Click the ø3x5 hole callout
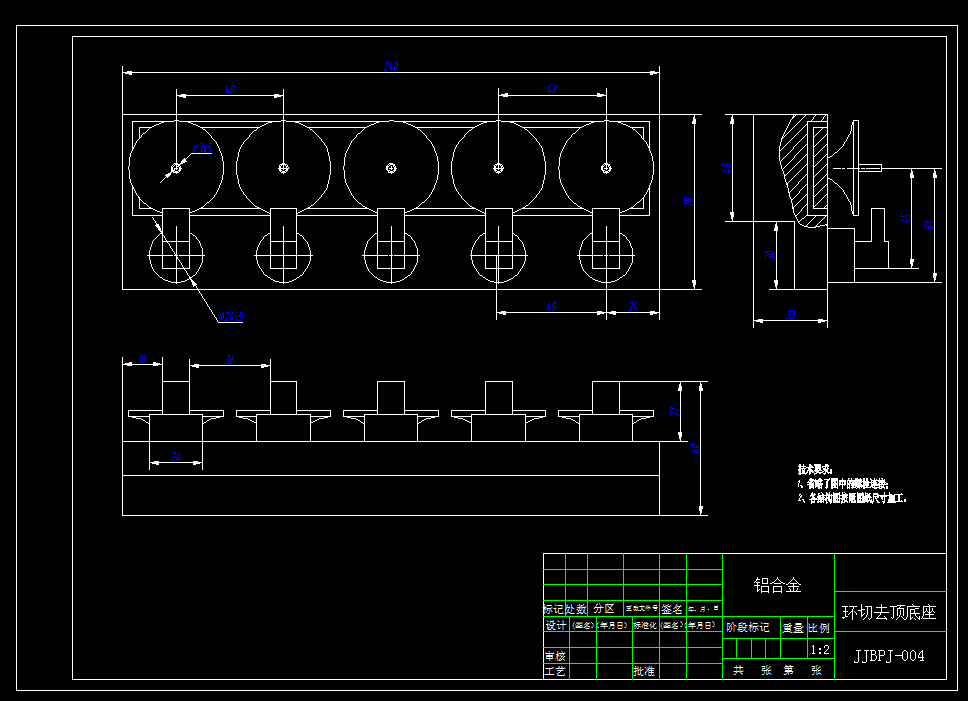The height and width of the screenshot is (701, 968). 202,148
